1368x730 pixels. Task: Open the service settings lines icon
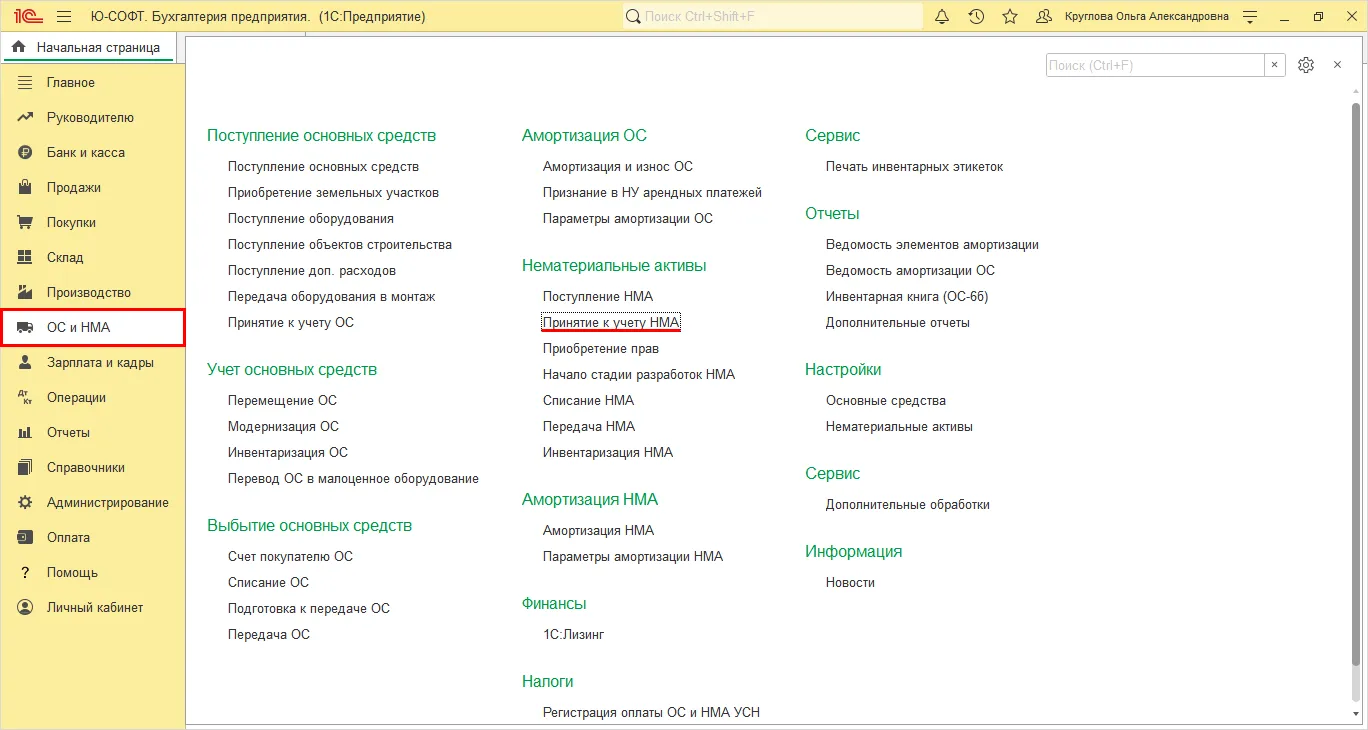(1250, 17)
